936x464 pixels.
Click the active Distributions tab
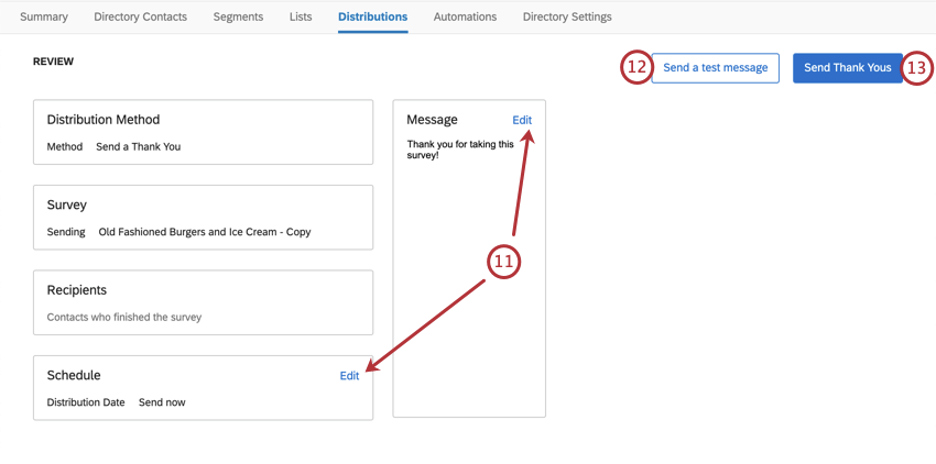pyautogui.click(x=373, y=17)
